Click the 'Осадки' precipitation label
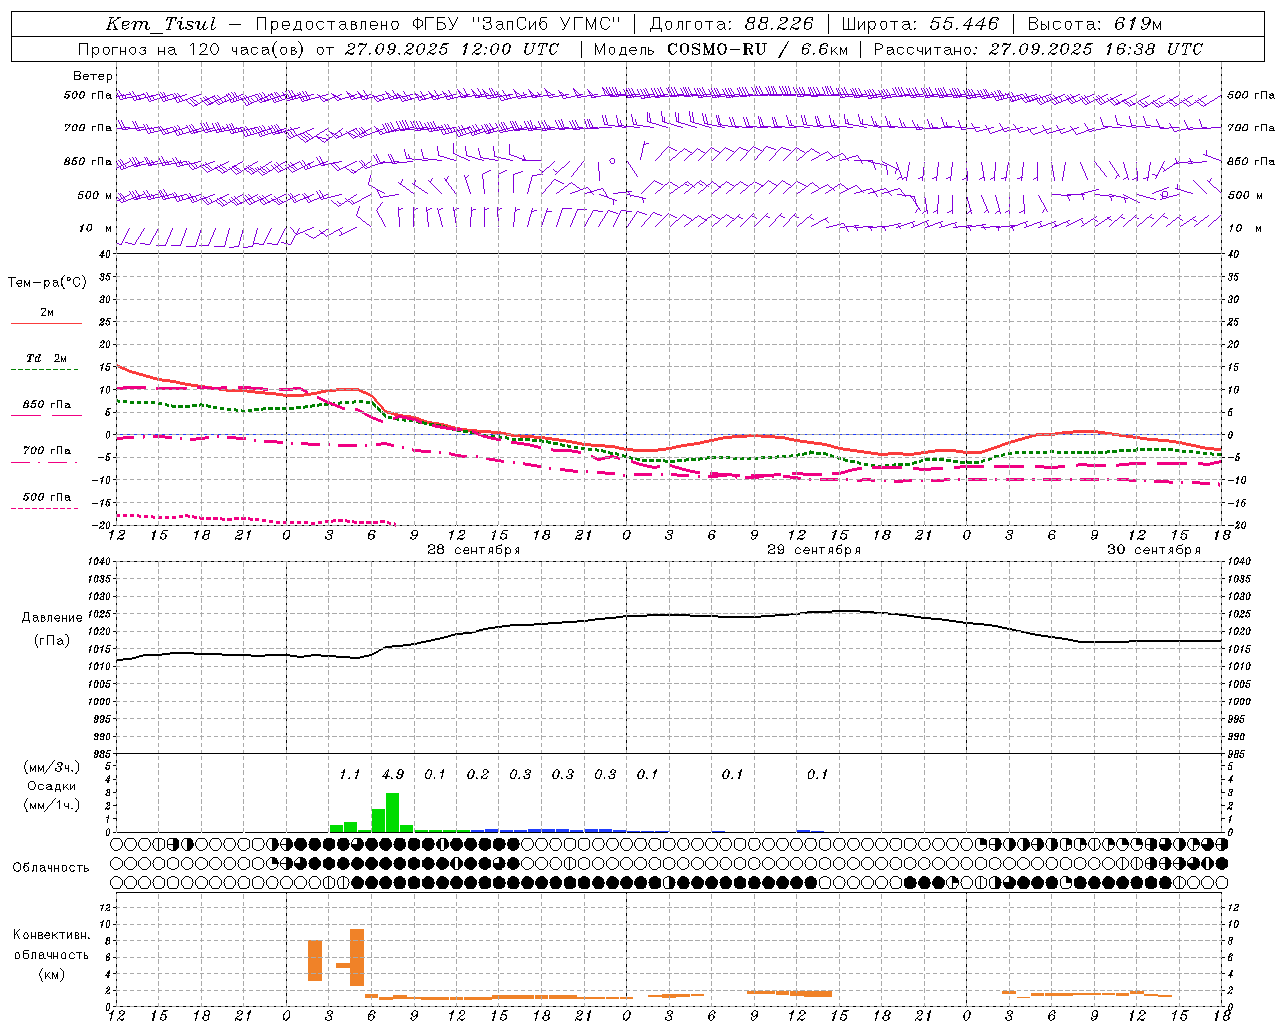Image resolution: width=1280 pixels, height=1024 pixels. coord(52,786)
